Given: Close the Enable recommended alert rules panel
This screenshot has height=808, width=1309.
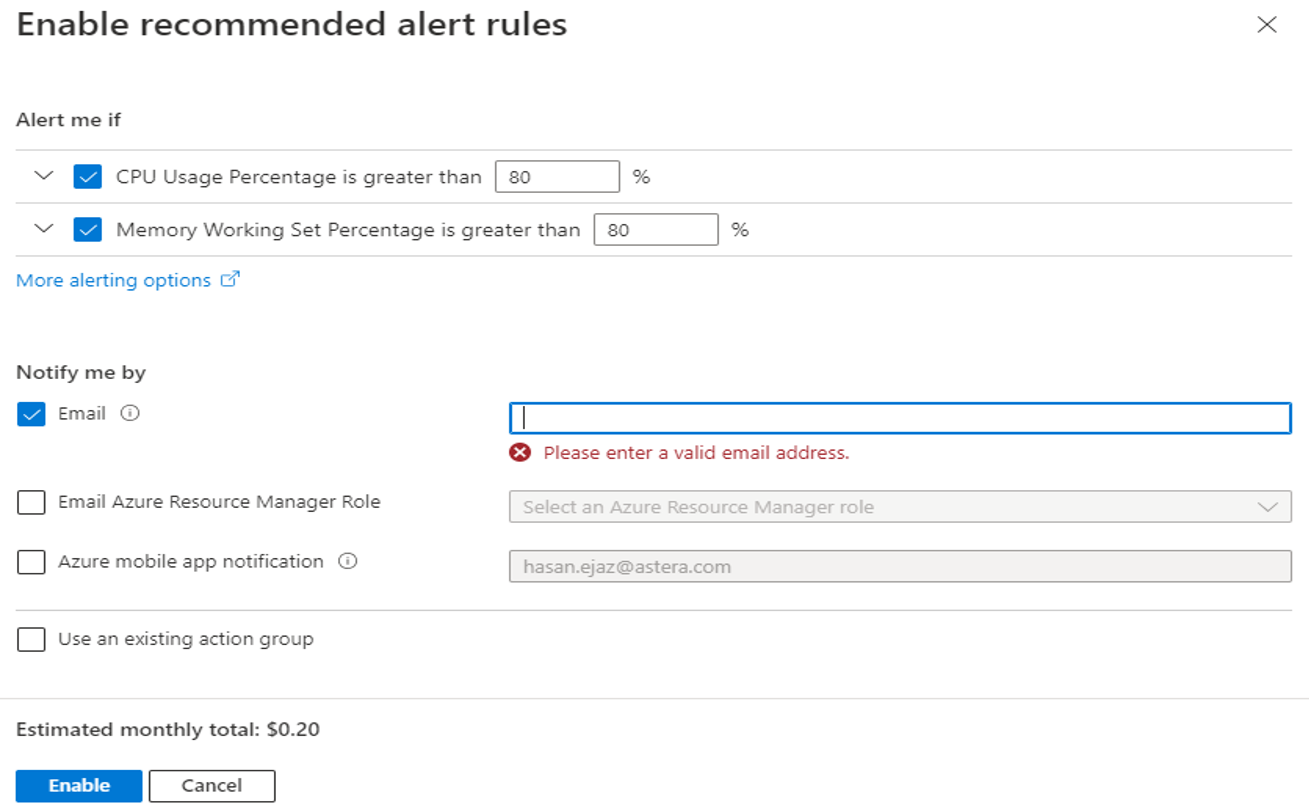Looking at the screenshot, I should pyautogui.click(x=1266, y=25).
